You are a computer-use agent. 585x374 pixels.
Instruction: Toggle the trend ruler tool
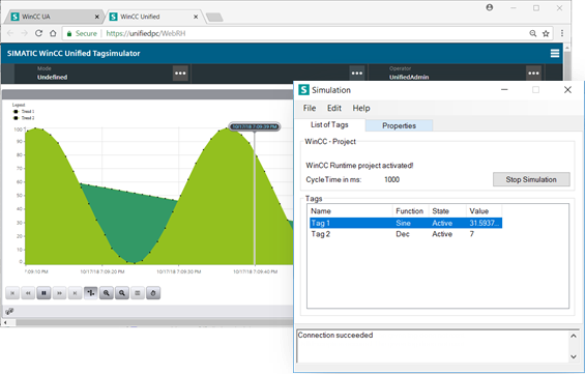[91, 293]
